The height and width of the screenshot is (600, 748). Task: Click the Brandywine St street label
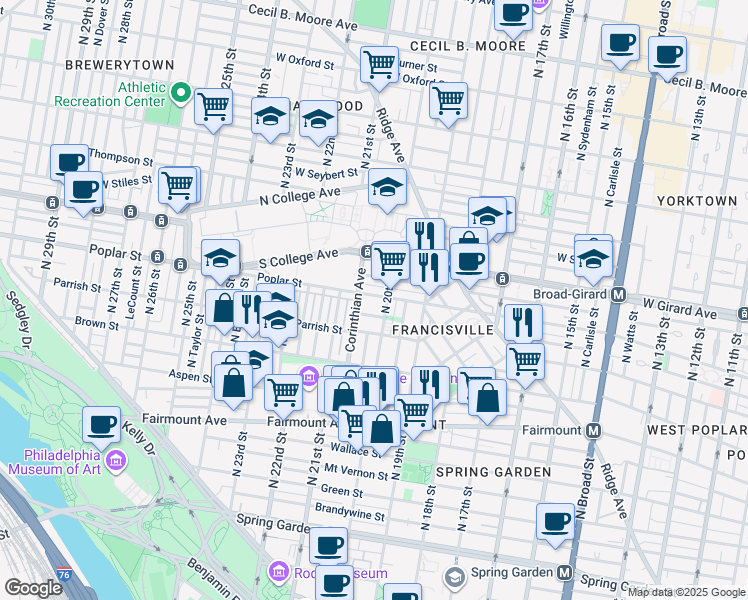350,512
